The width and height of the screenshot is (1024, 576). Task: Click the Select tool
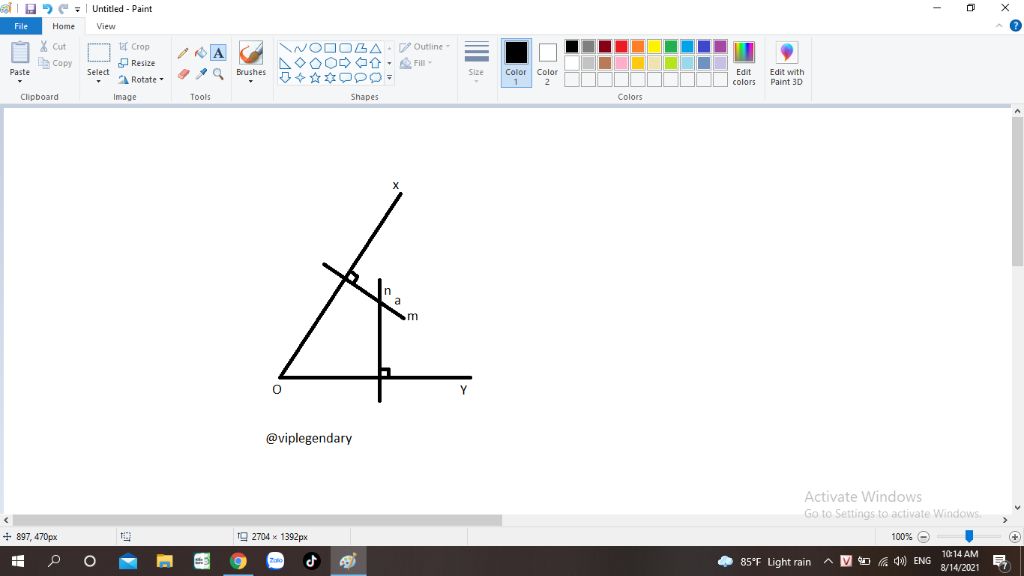[x=99, y=54]
